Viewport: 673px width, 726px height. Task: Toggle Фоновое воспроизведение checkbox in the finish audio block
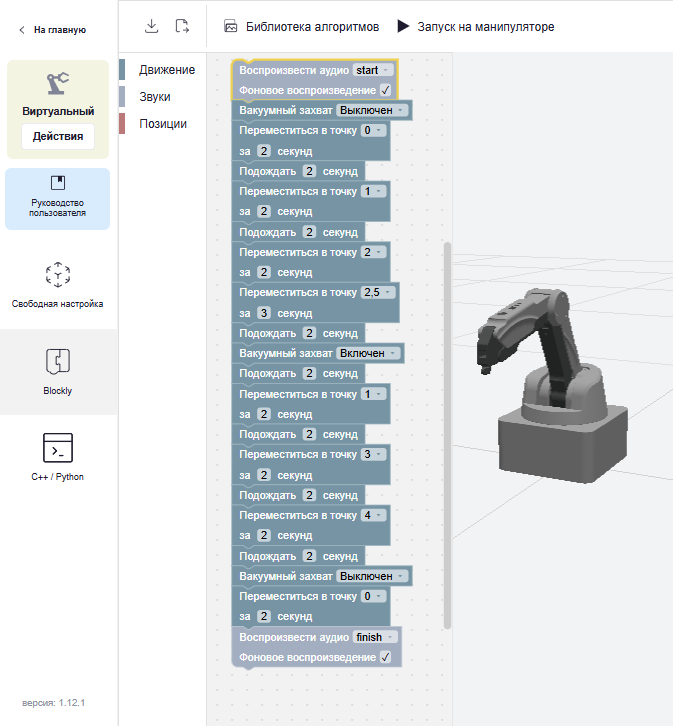point(385,657)
